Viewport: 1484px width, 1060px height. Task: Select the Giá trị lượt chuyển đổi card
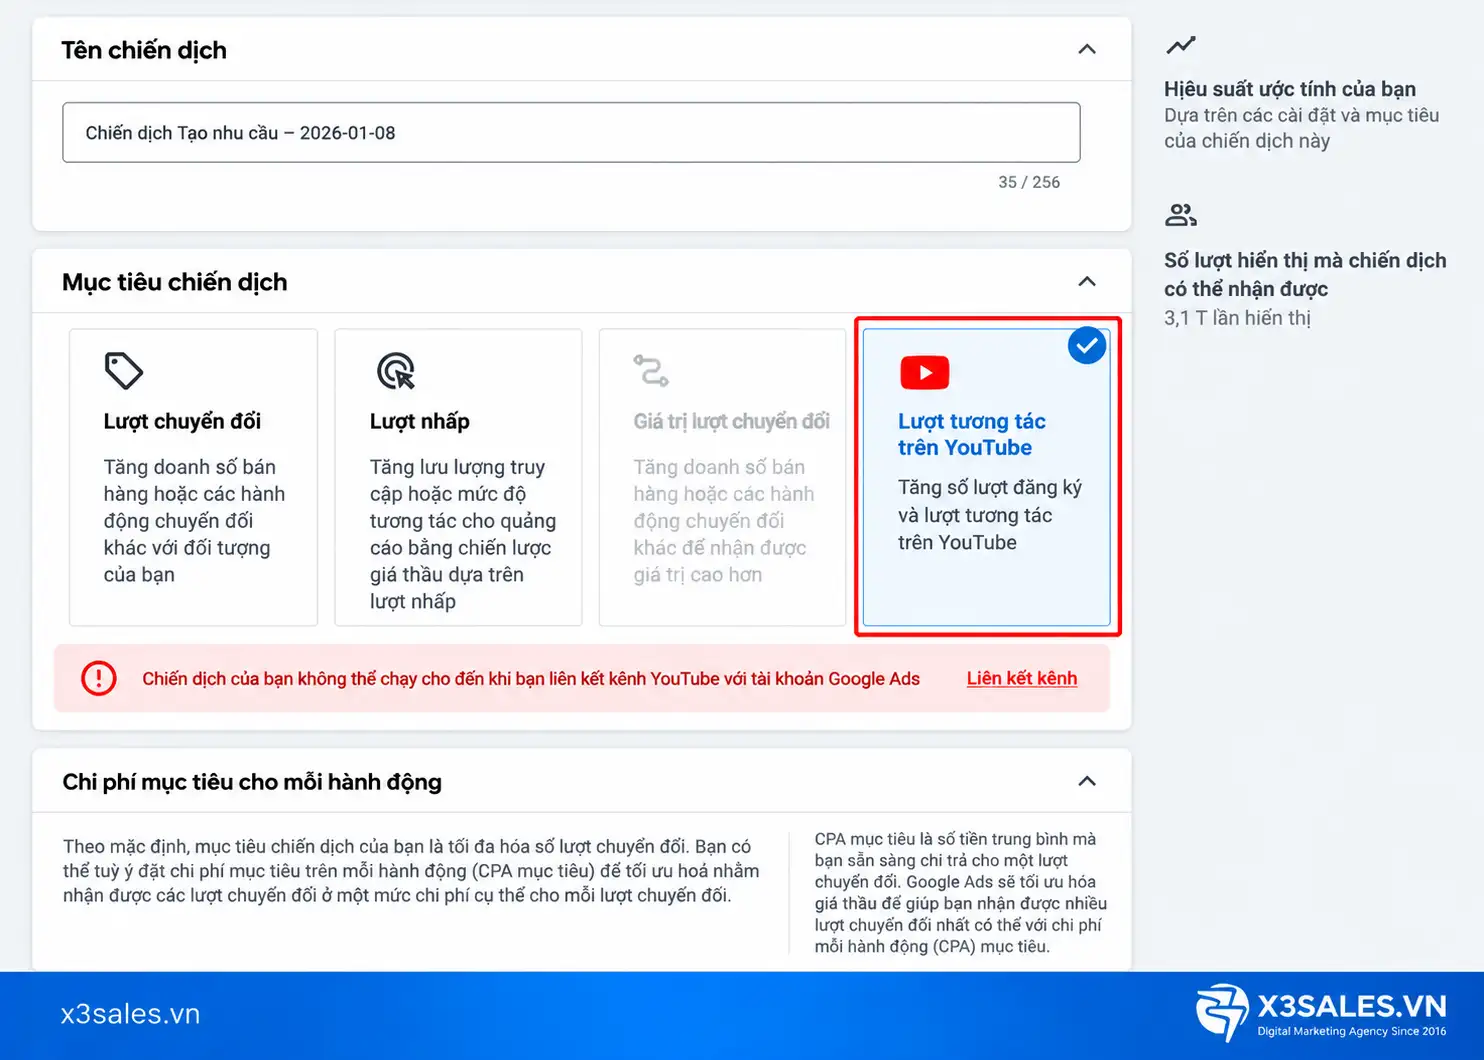point(722,477)
